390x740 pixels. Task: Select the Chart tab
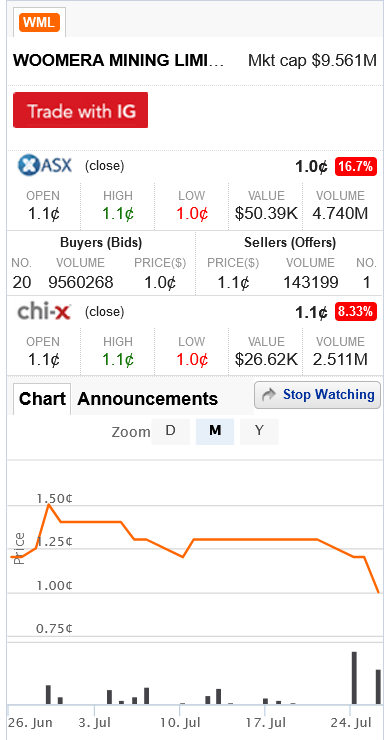[x=42, y=399]
